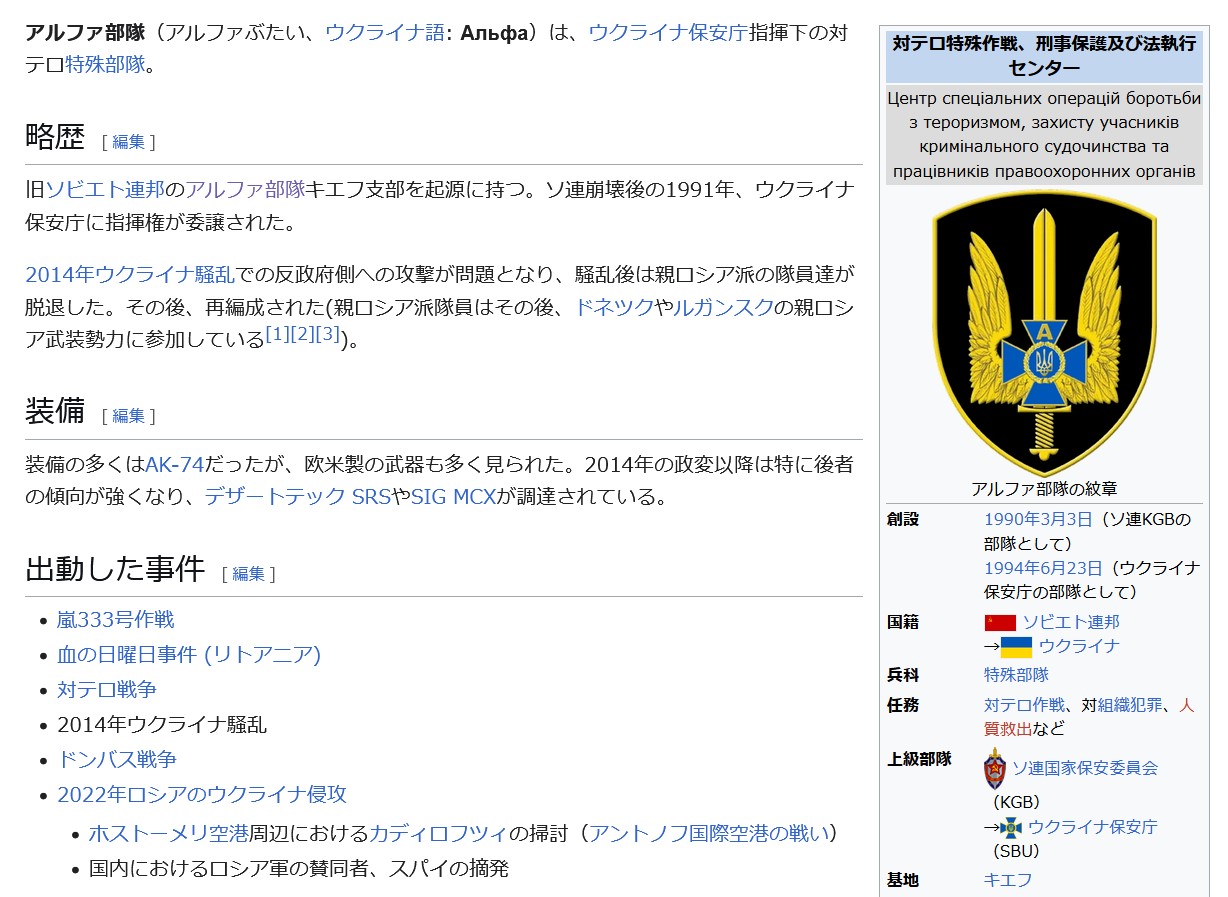Click the 出動した事件 heading
The height and width of the screenshot is (897, 1228).
pyautogui.click(x=115, y=569)
